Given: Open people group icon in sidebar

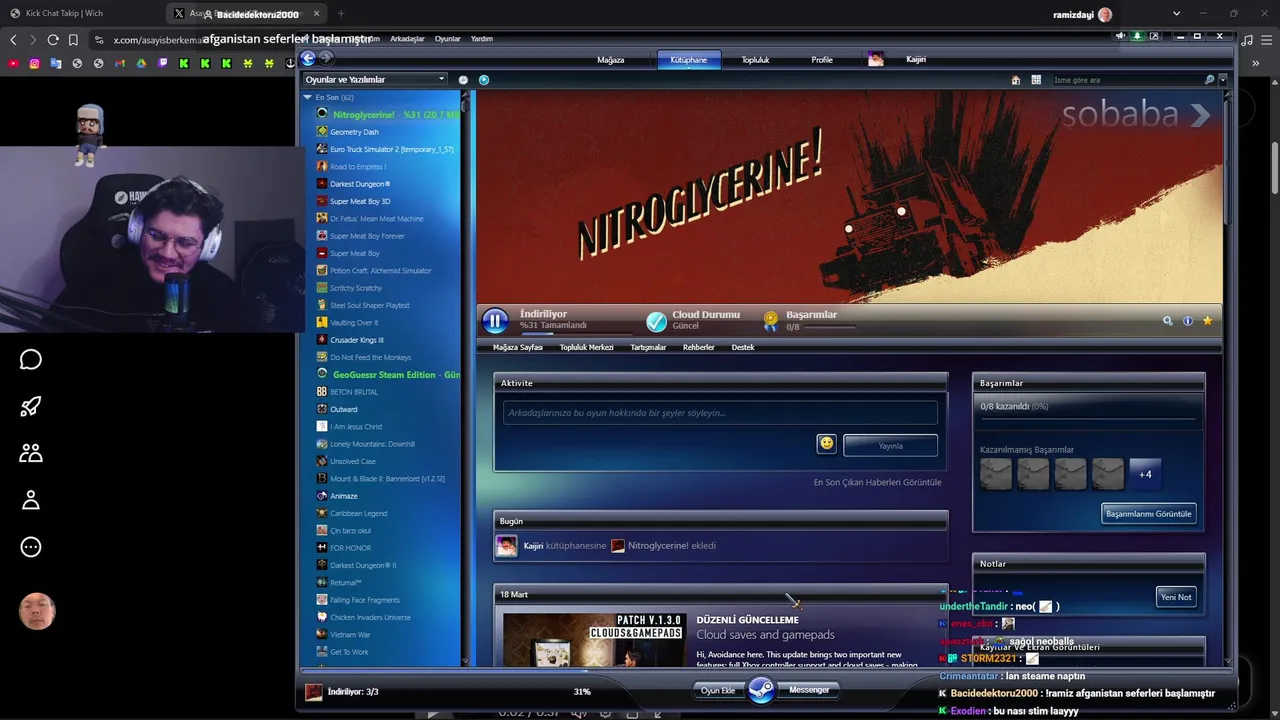Looking at the screenshot, I should tap(31, 453).
